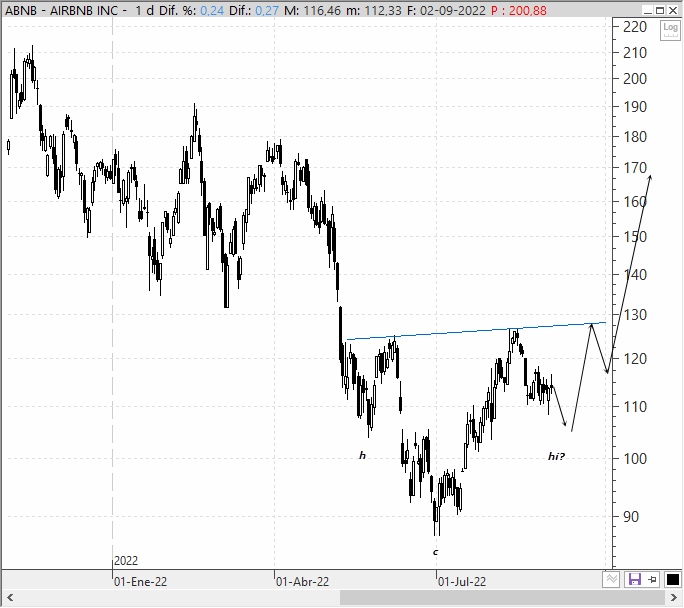
Task: Click the pin icon in the bottom toolbar
Action: pos(653,580)
